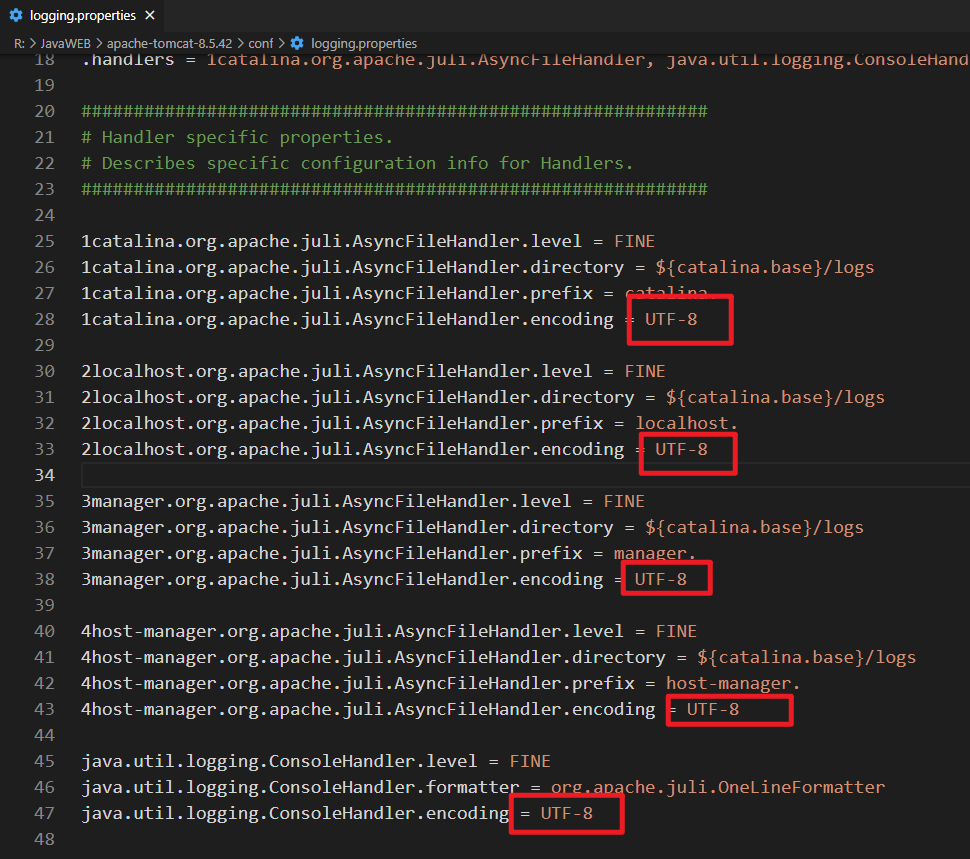Click FINE value on line 45
The image size is (970, 859).
coord(530,761)
